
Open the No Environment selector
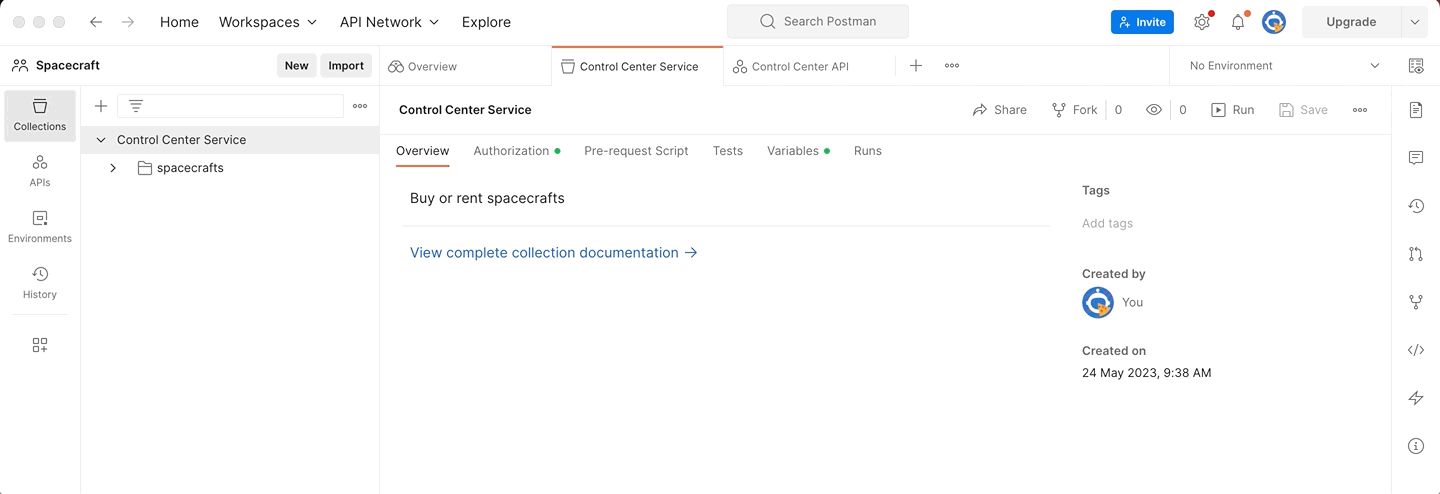click(1284, 66)
